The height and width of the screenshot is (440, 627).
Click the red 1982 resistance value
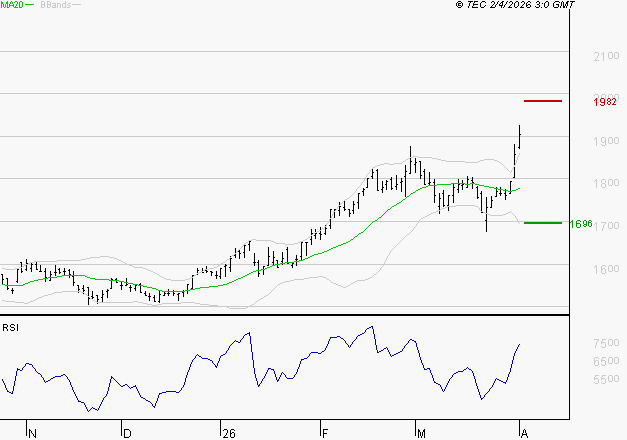[x=605, y=102]
